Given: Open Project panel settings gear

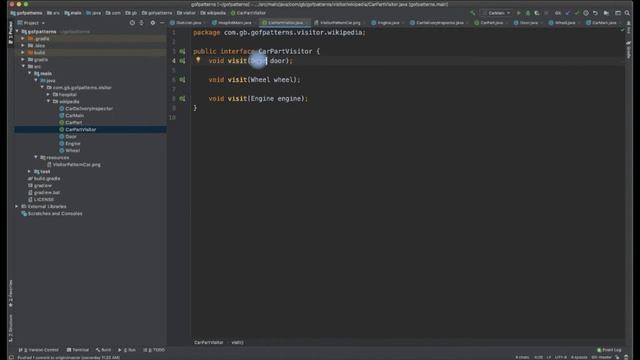Looking at the screenshot, I should coord(153,23).
